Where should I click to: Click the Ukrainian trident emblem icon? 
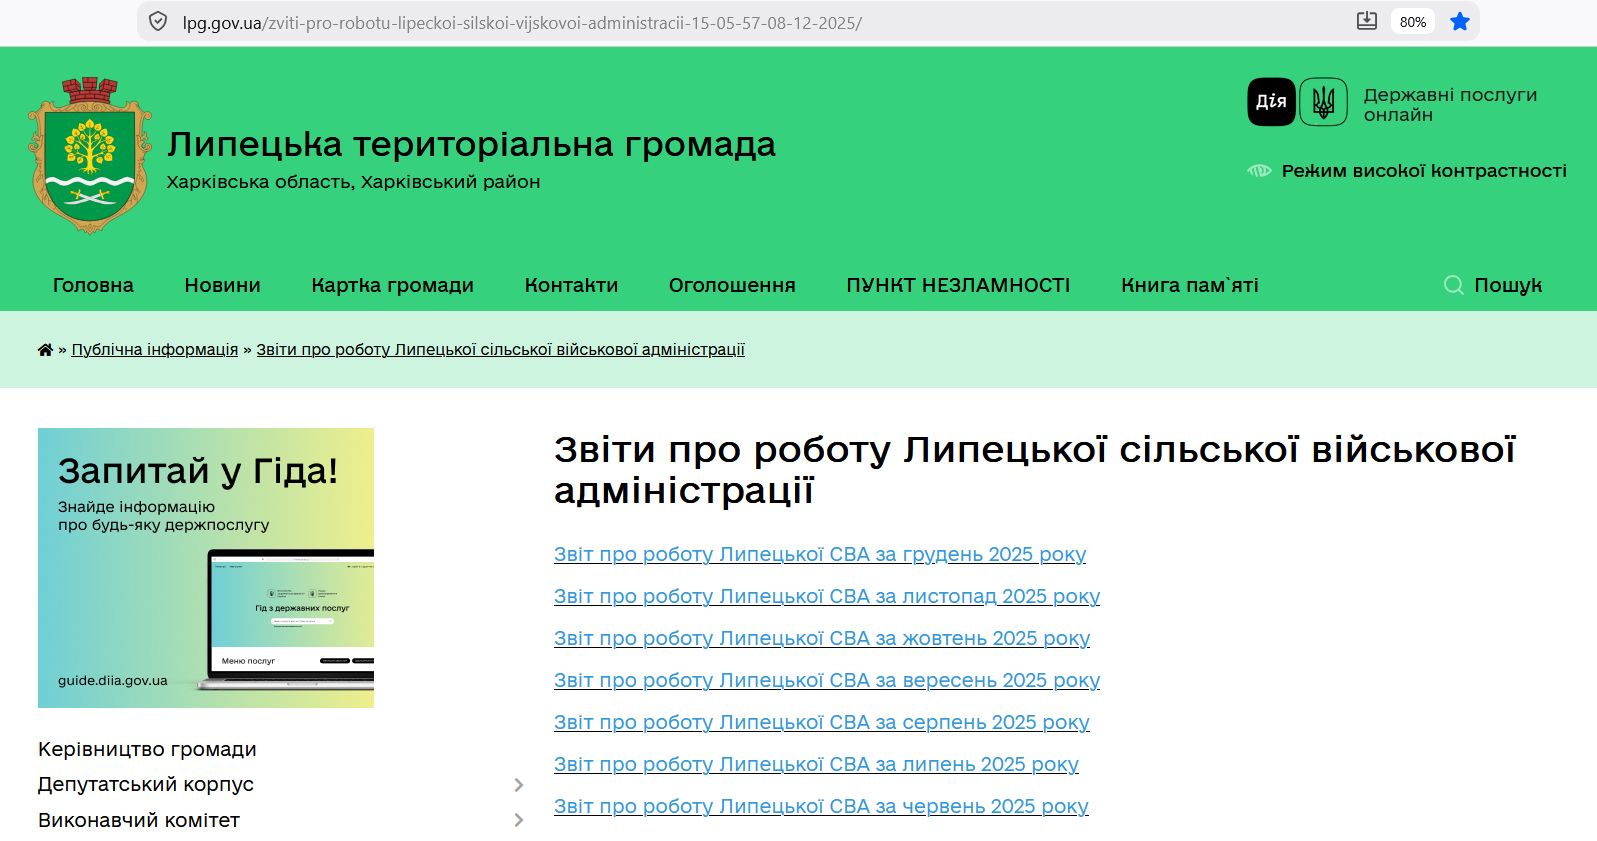(x=1323, y=102)
